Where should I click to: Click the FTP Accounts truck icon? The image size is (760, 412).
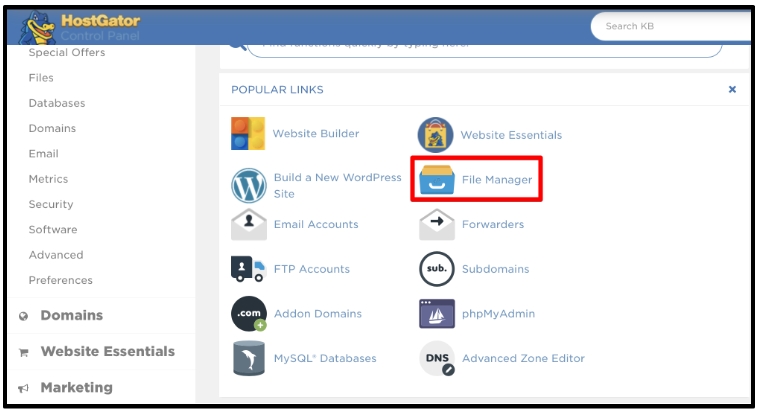coord(248,269)
